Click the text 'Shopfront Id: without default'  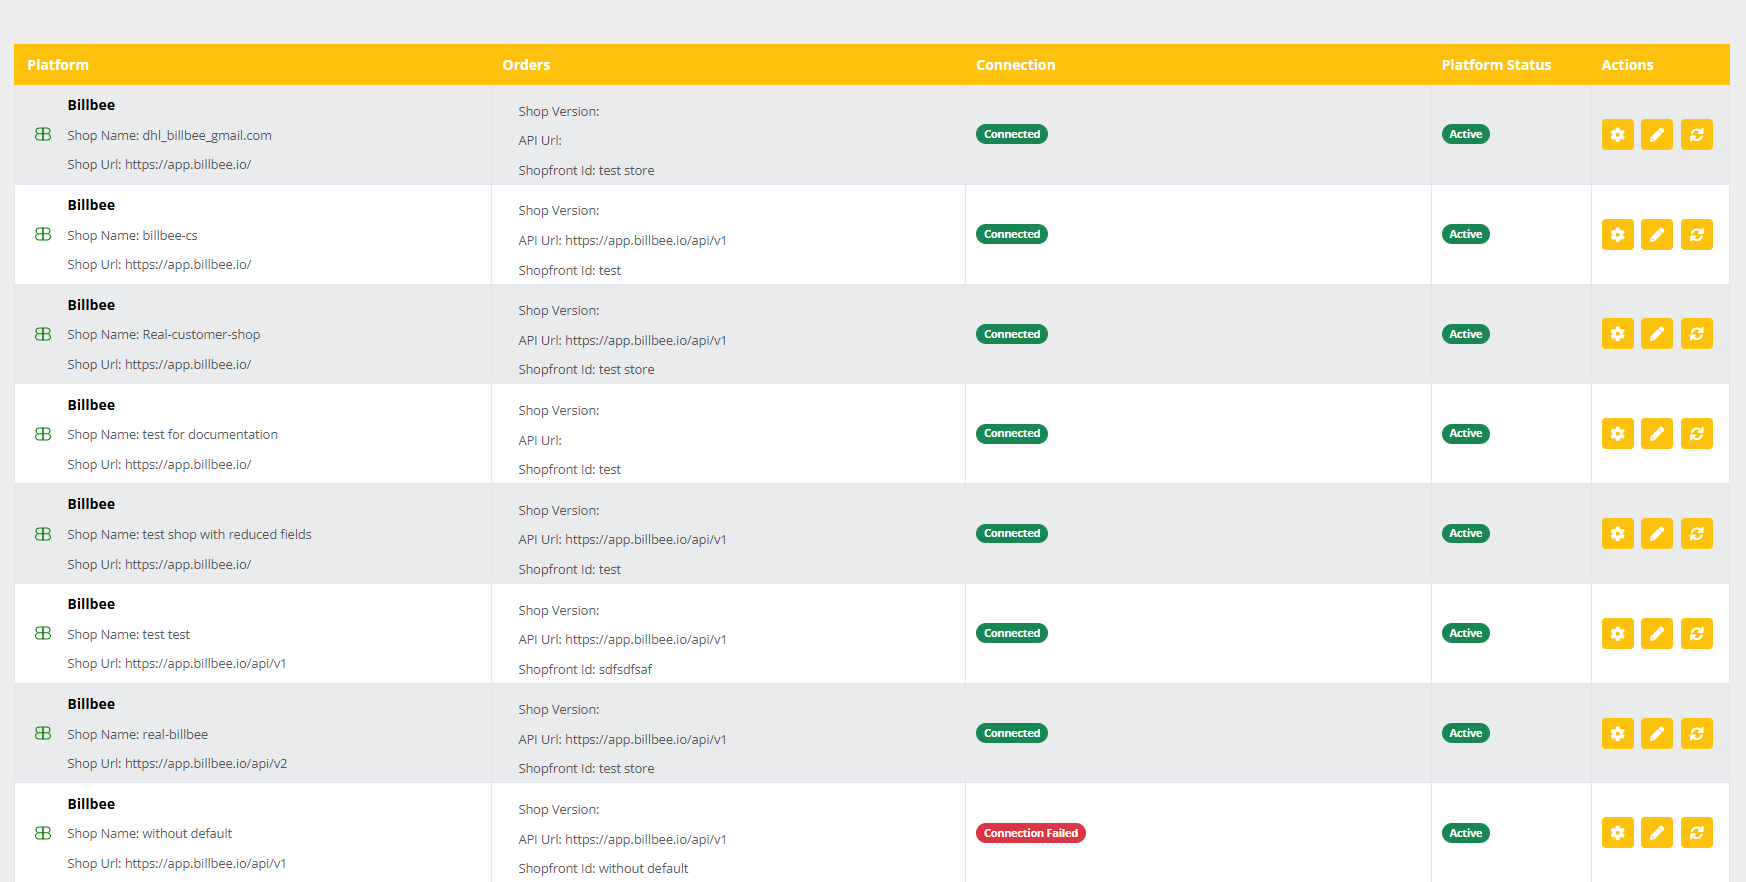point(603,869)
